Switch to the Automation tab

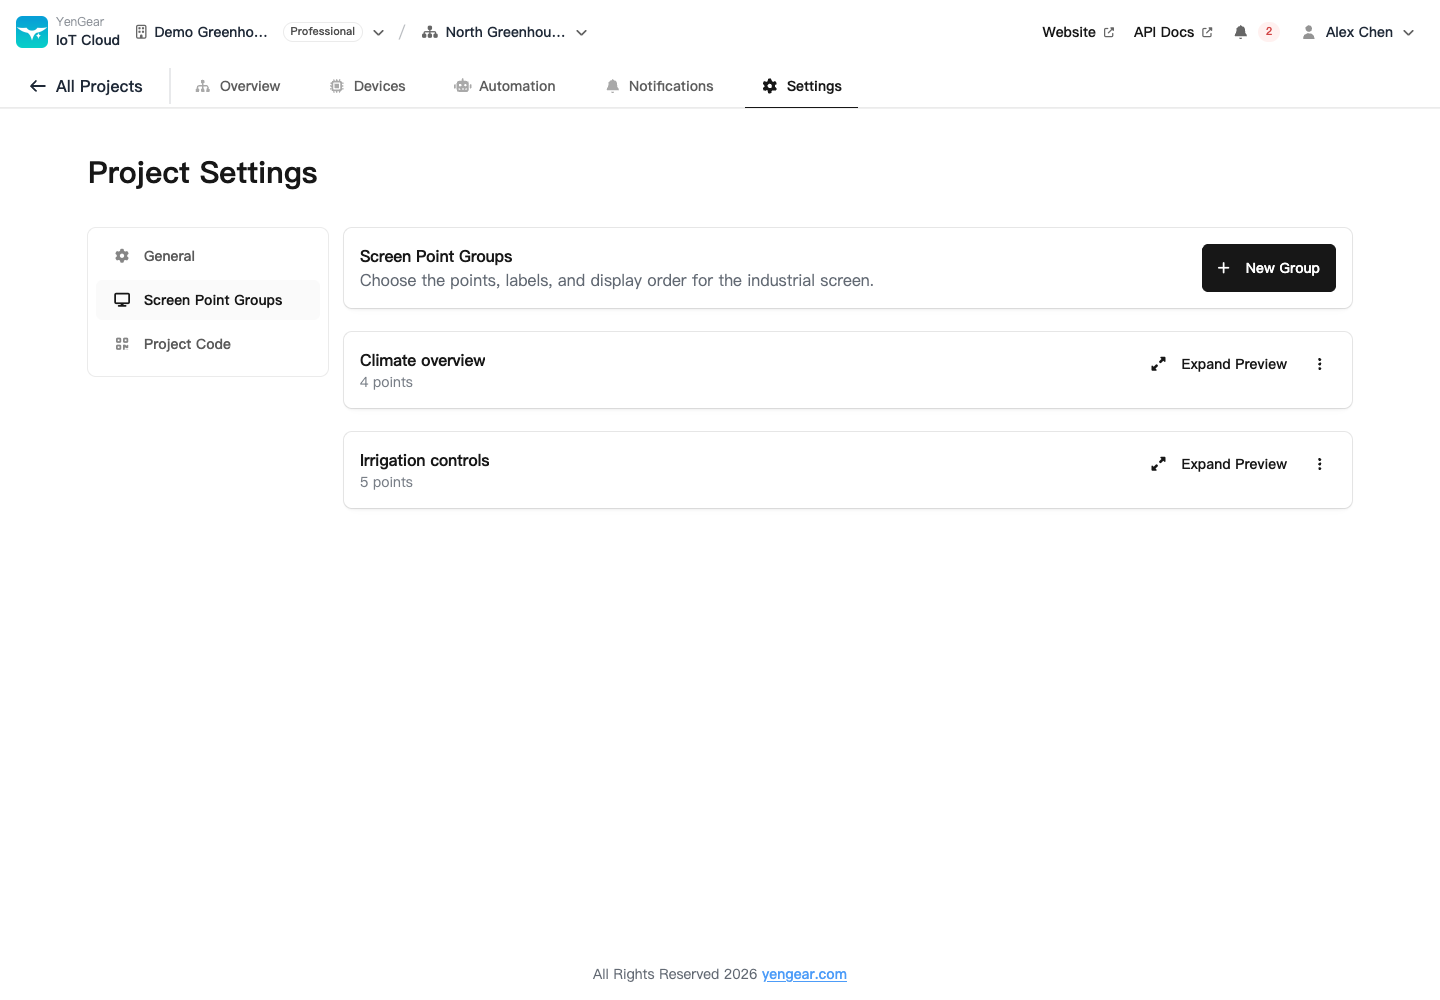(x=504, y=86)
